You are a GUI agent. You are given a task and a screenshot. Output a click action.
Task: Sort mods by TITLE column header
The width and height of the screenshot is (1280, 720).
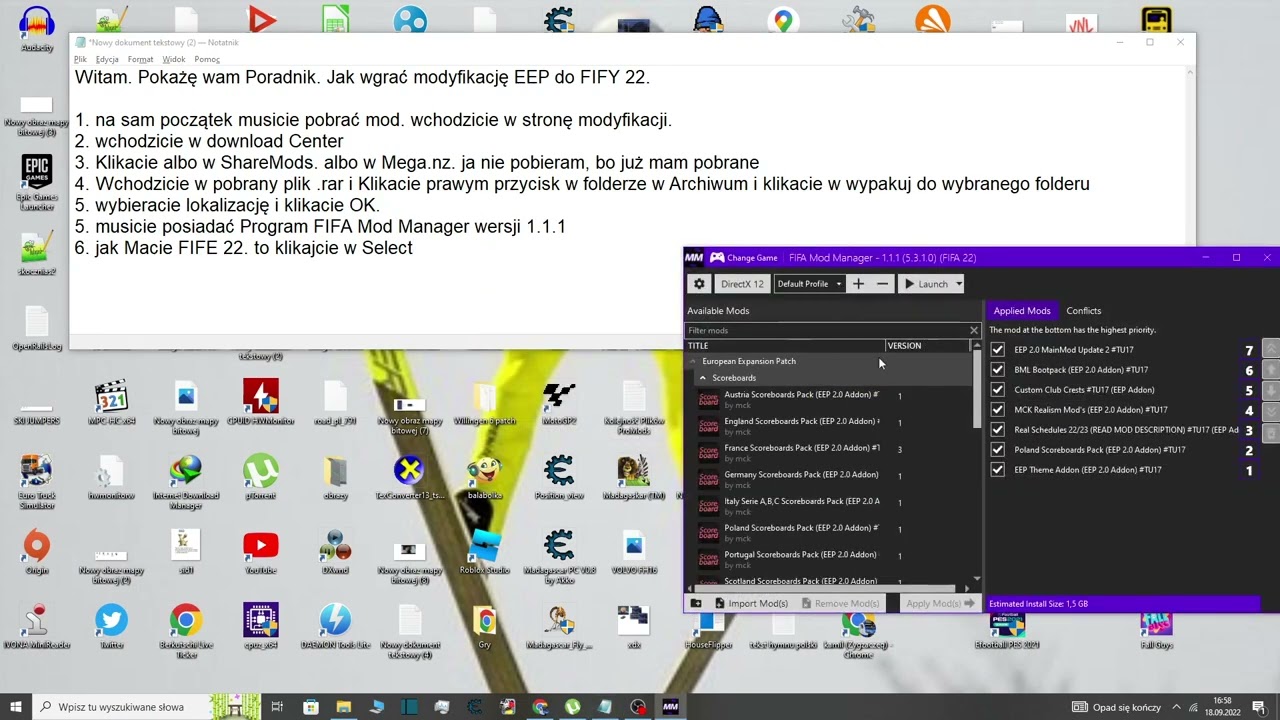point(785,346)
